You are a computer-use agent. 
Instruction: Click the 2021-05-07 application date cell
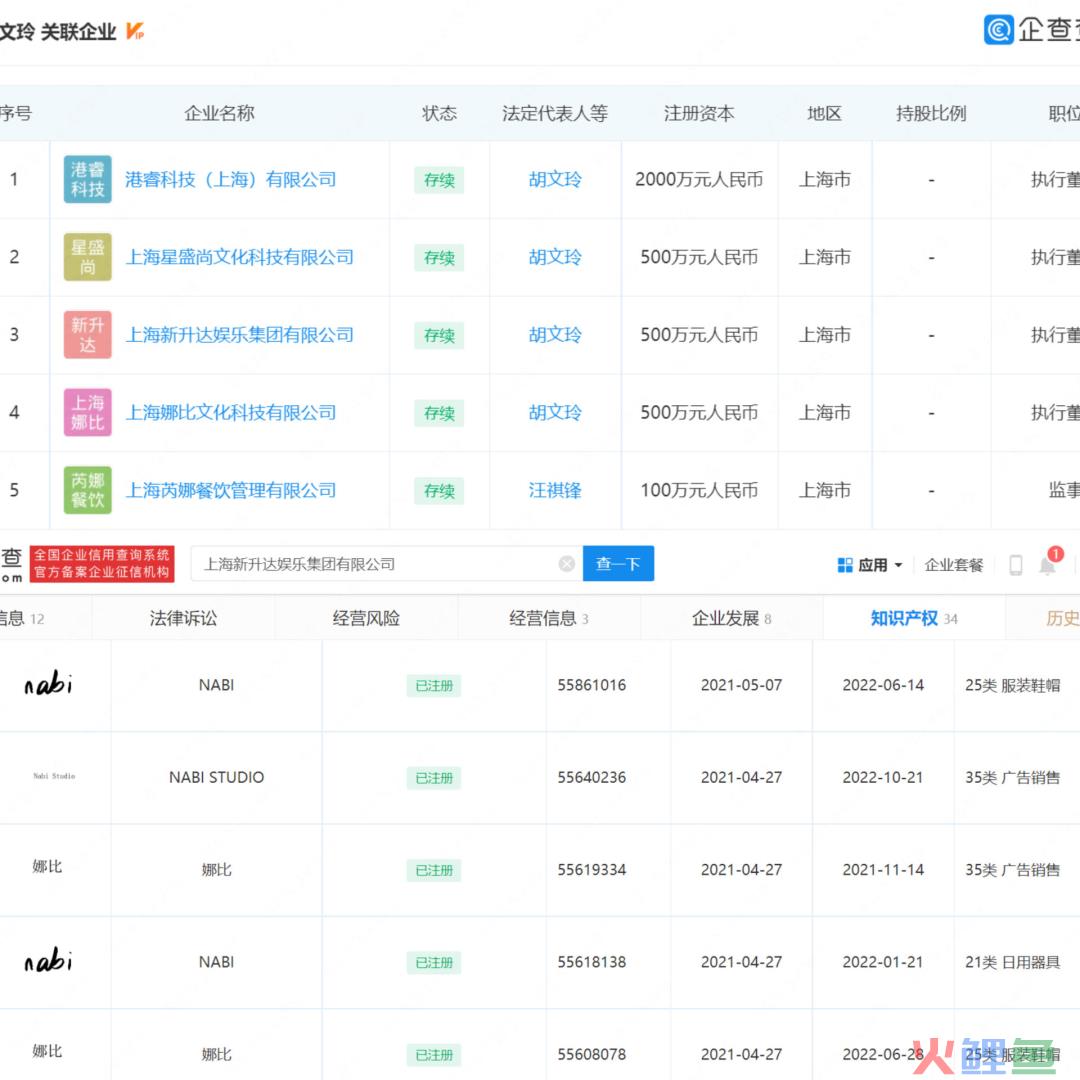coord(741,685)
